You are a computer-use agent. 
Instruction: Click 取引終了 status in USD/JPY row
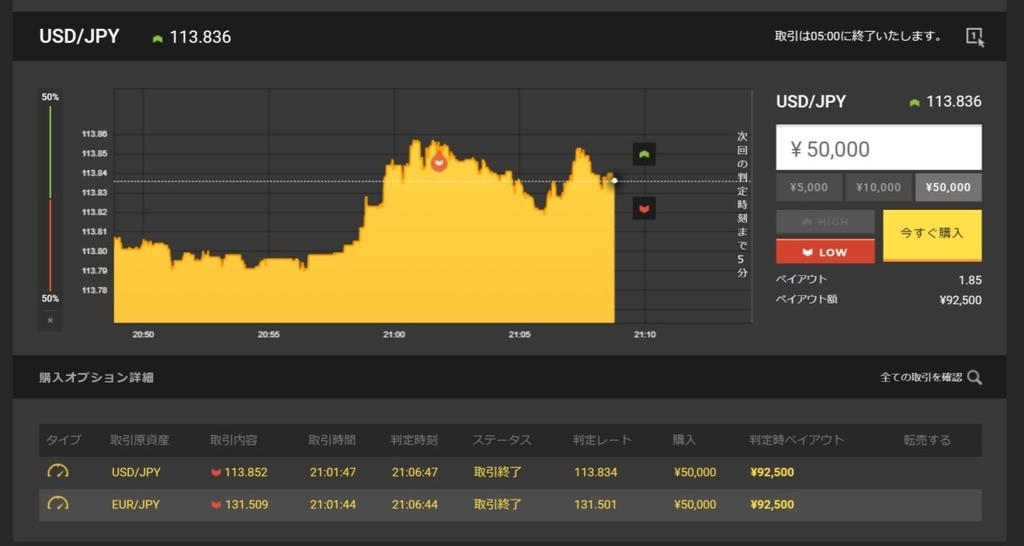pyautogui.click(x=498, y=472)
